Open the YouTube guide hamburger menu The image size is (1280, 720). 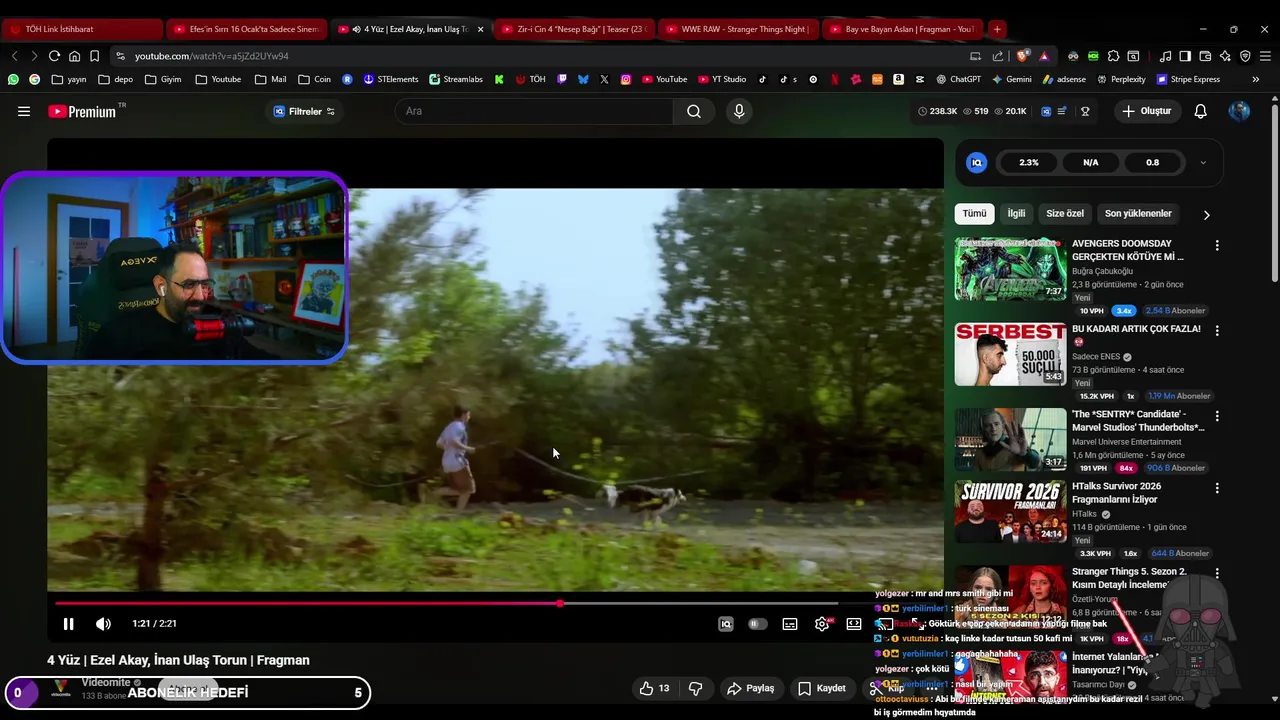24,111
